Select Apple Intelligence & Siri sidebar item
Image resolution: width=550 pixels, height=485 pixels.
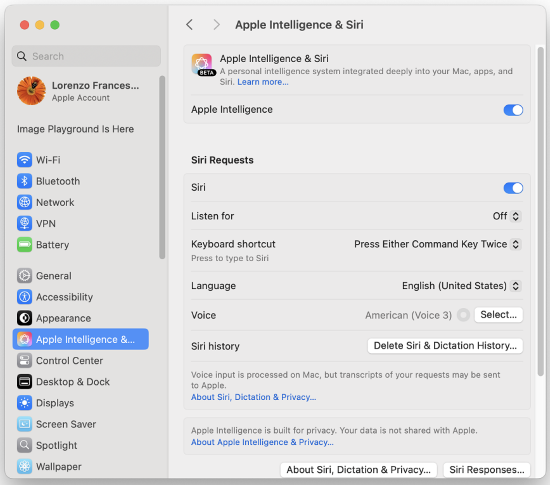pos(81,339)
